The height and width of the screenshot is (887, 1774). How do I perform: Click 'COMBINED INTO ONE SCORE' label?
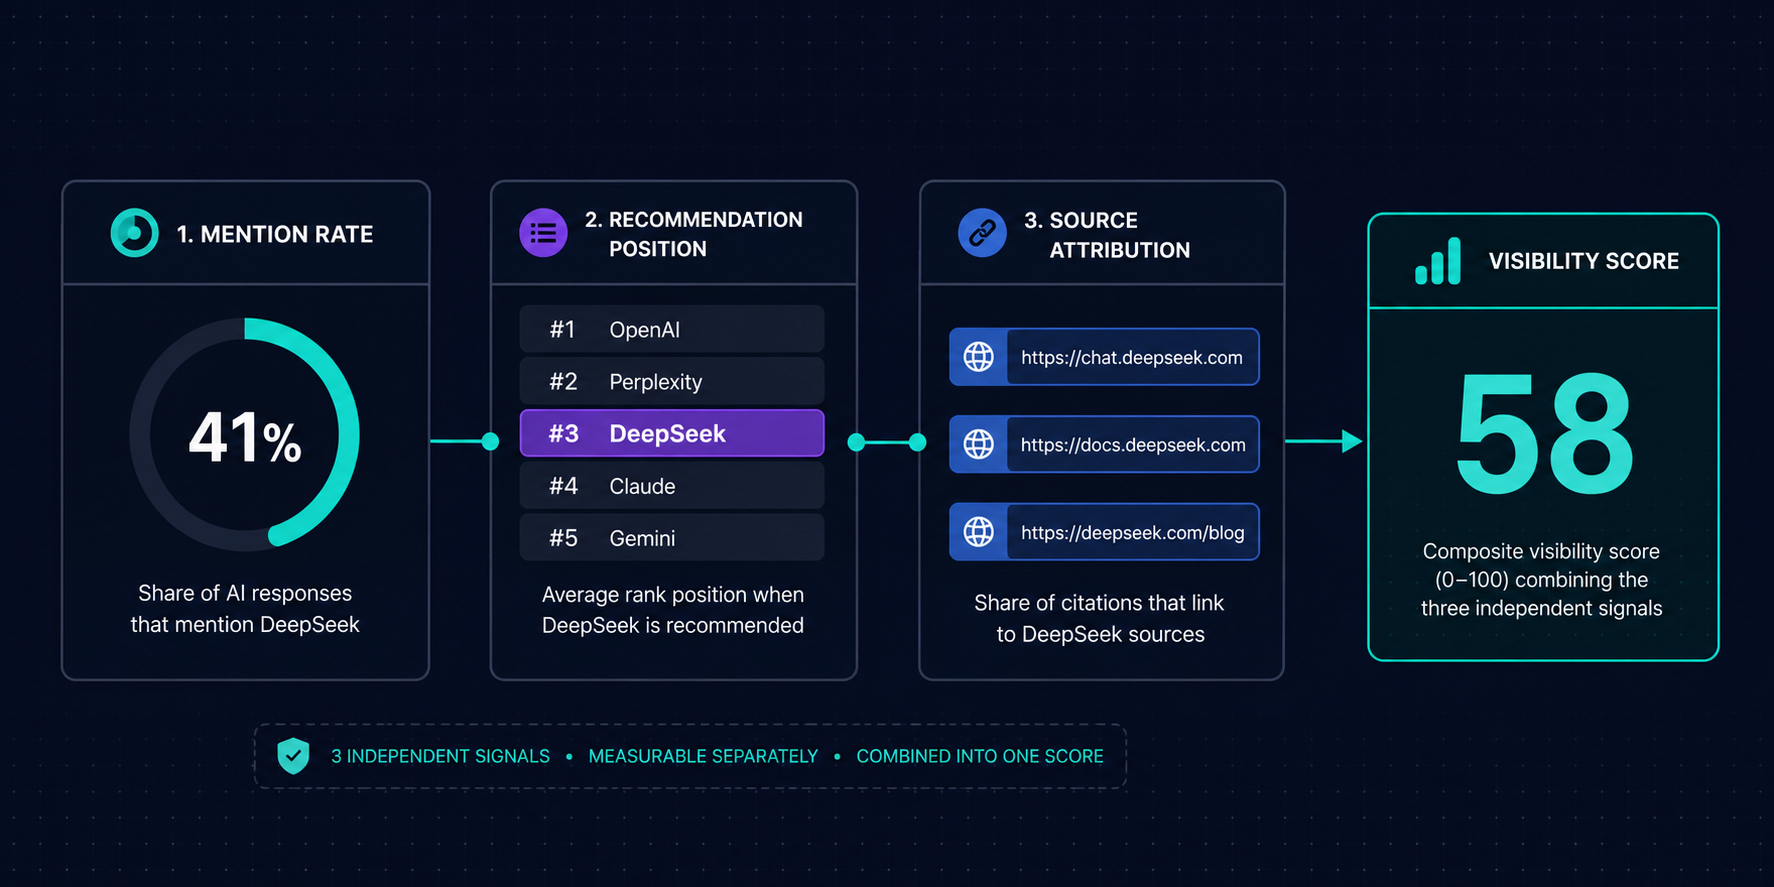980,756
